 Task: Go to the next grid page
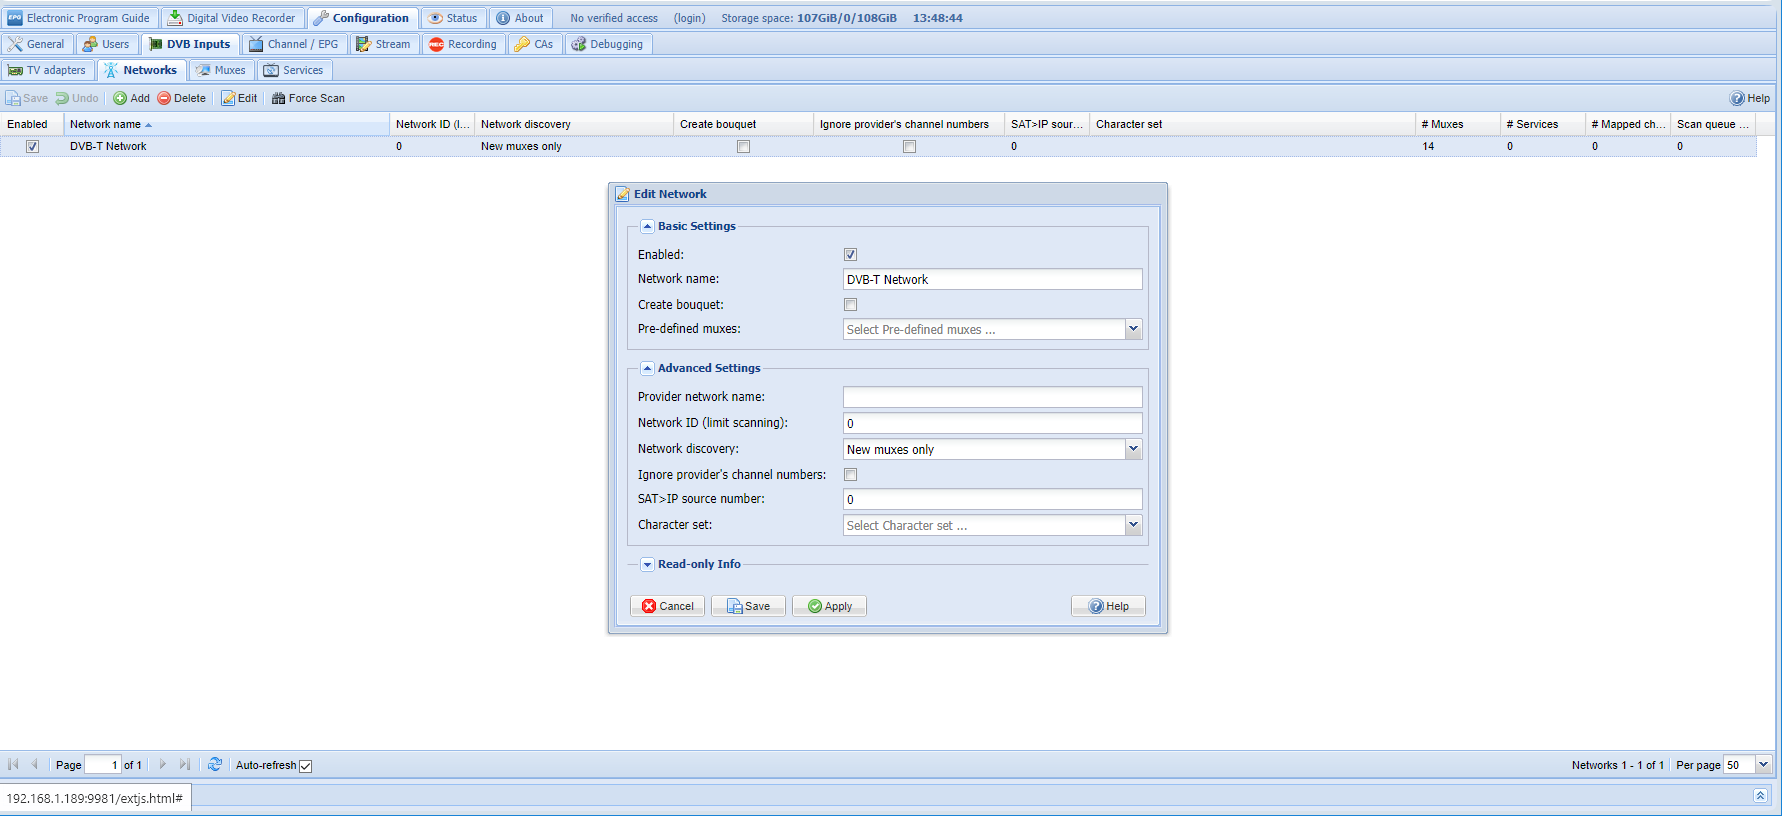(x=163, y=765)
